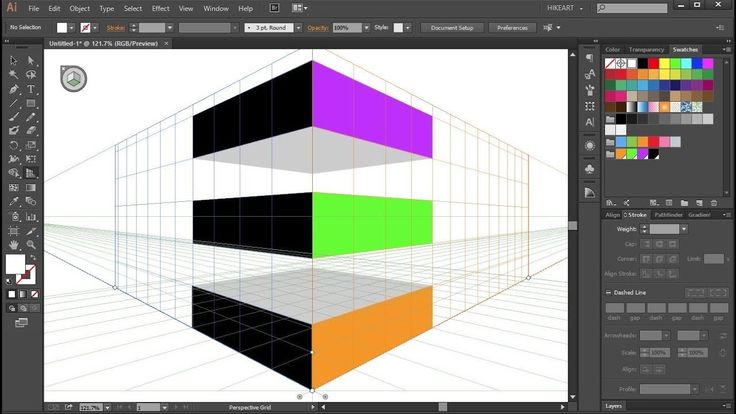Screen dimensions: 736x414
Task: Select the Direct Selection tool
Action: click(31, 61)
